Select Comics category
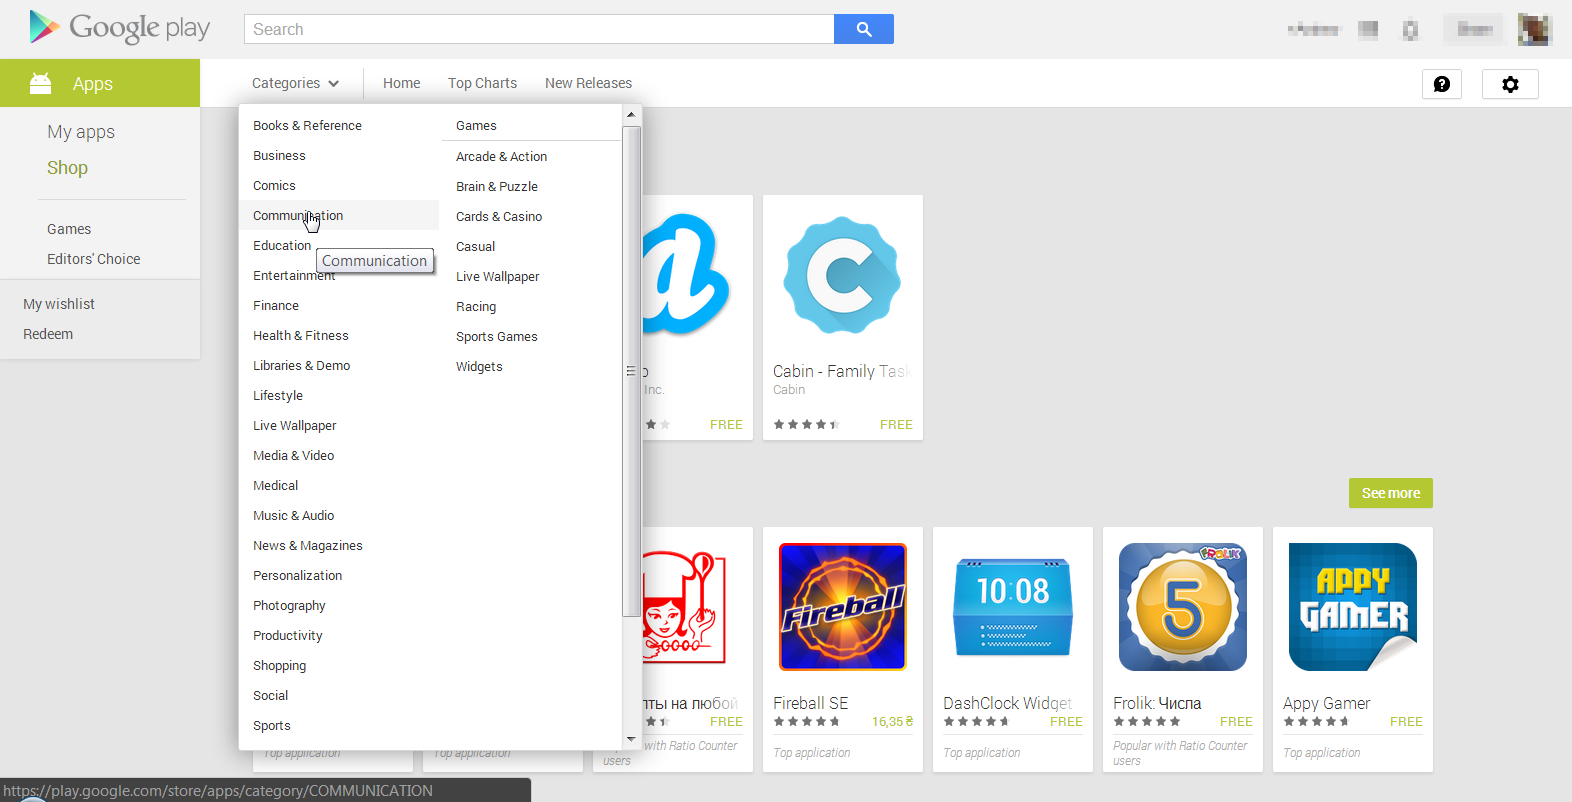This screenshot has height=802, width=1572. coord(274,185)
